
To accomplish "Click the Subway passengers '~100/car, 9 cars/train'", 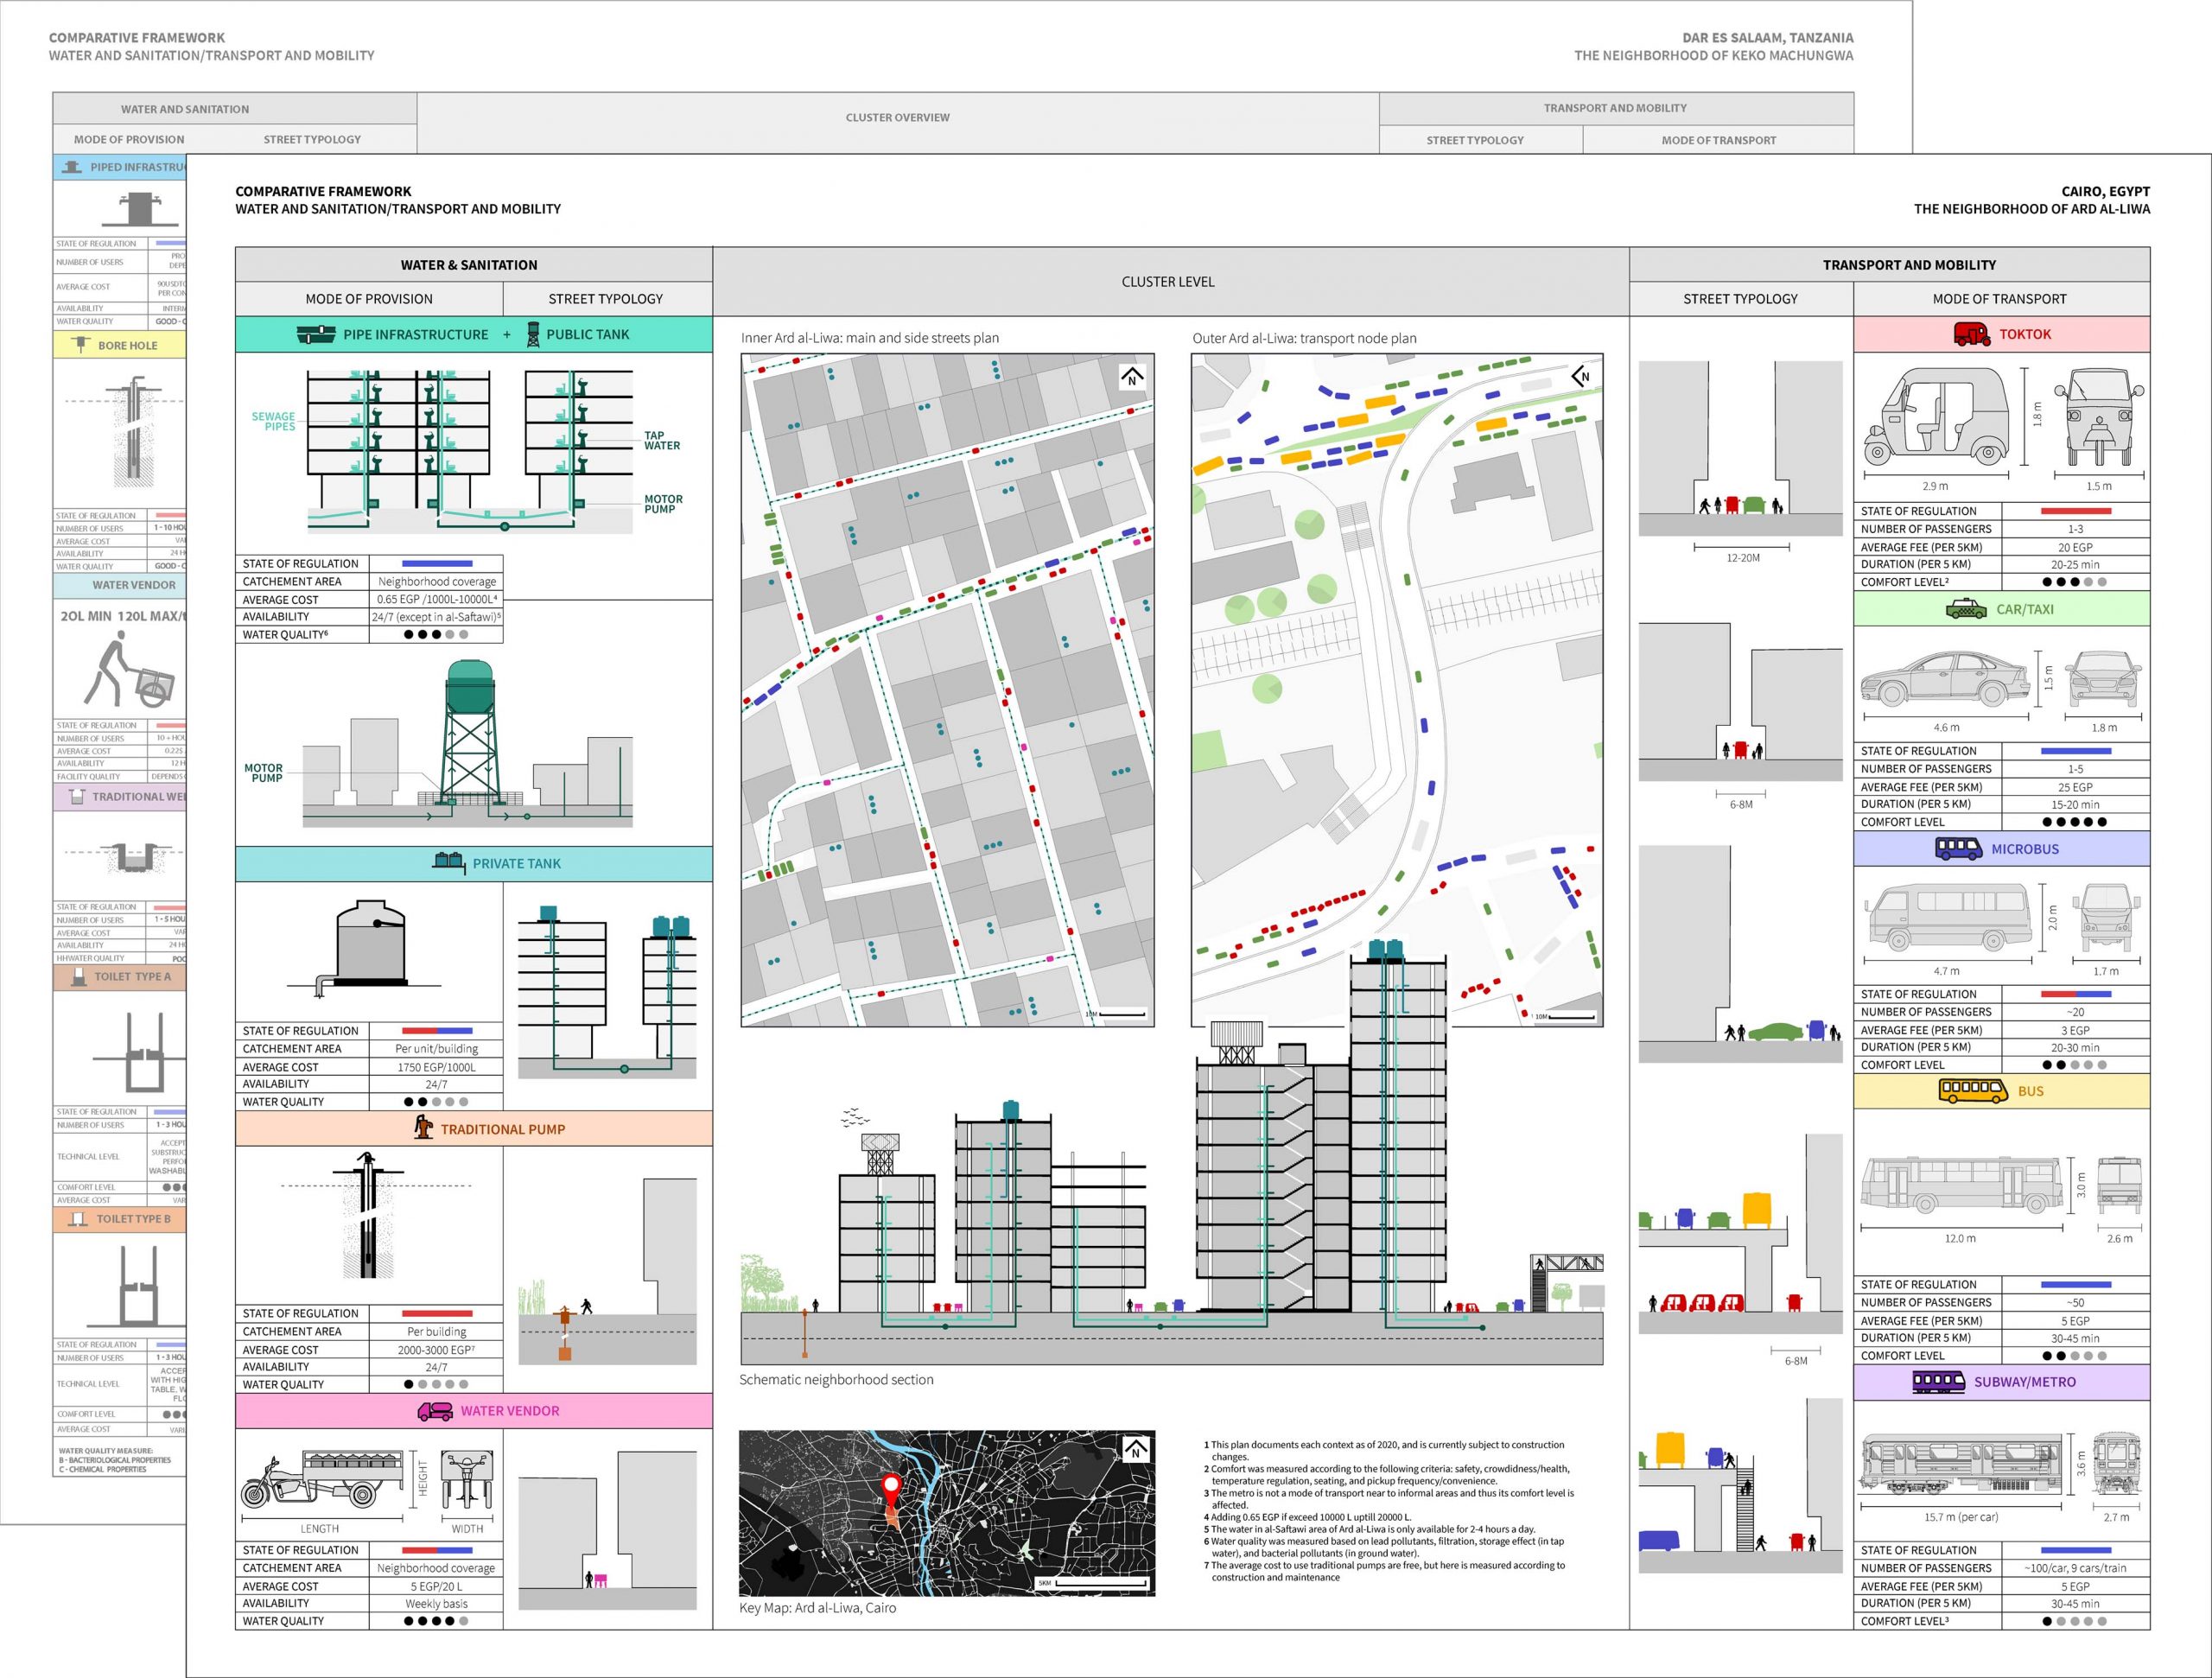I will point(2075,1568).
